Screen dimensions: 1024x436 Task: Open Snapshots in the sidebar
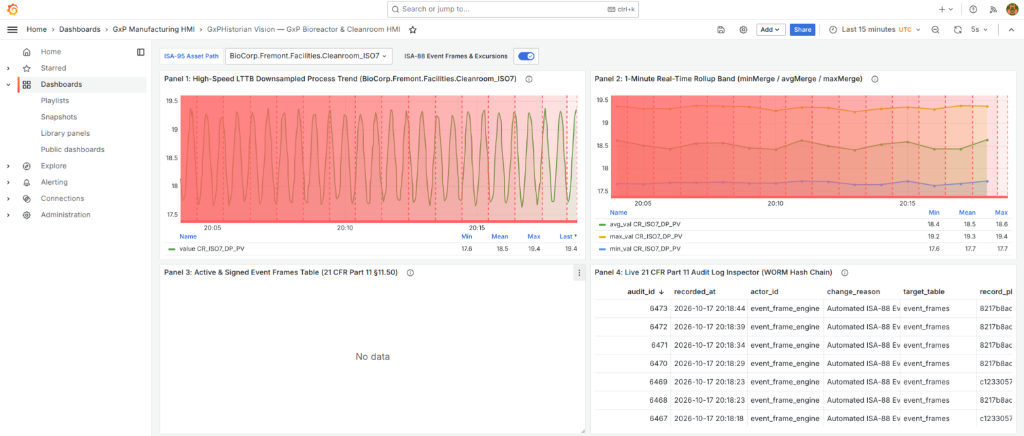pyautogui.click(x=59, y=117)
